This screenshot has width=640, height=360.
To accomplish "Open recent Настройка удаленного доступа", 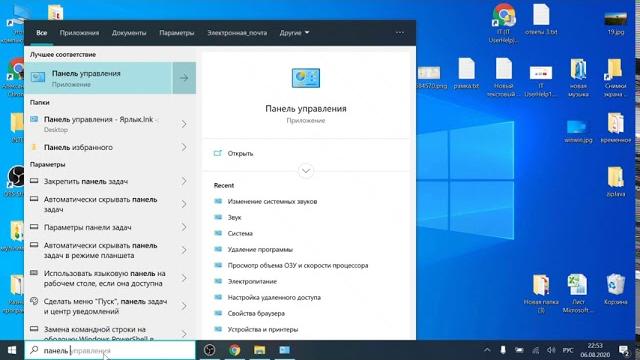I will 274,298.
